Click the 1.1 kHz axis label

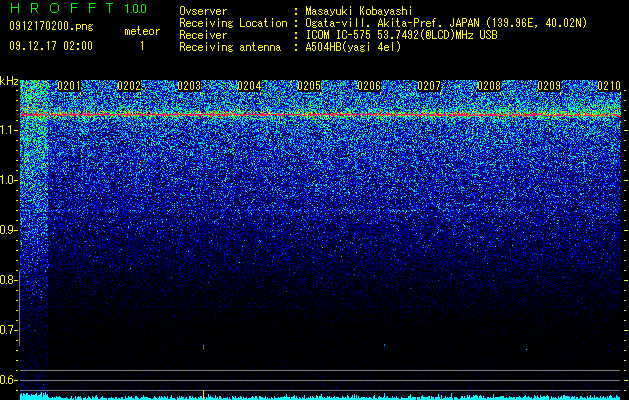click(x=8, y=131)
